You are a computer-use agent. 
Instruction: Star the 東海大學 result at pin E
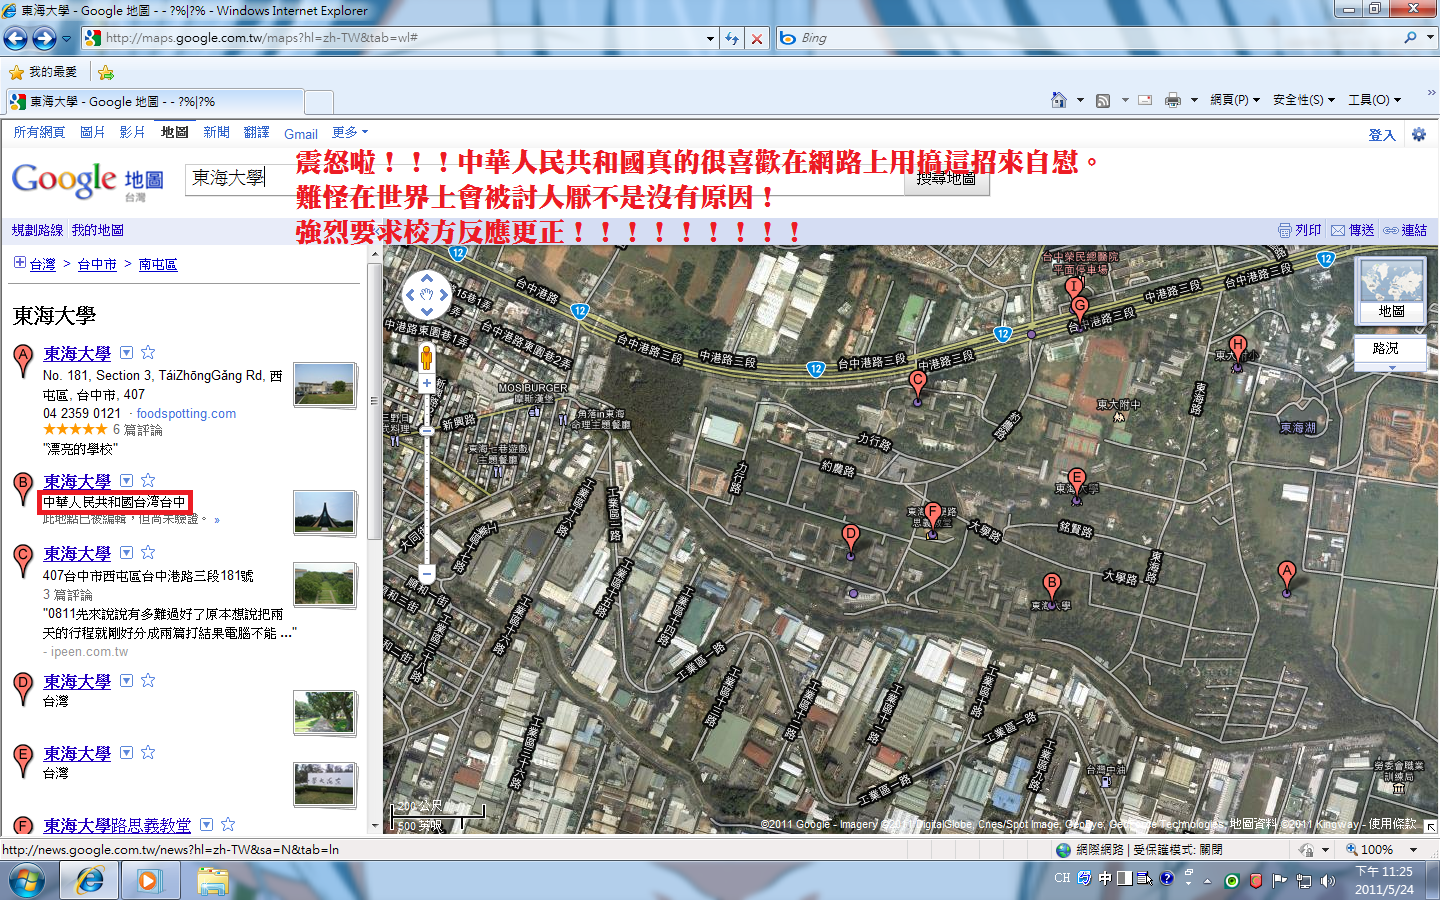[148, 752]
